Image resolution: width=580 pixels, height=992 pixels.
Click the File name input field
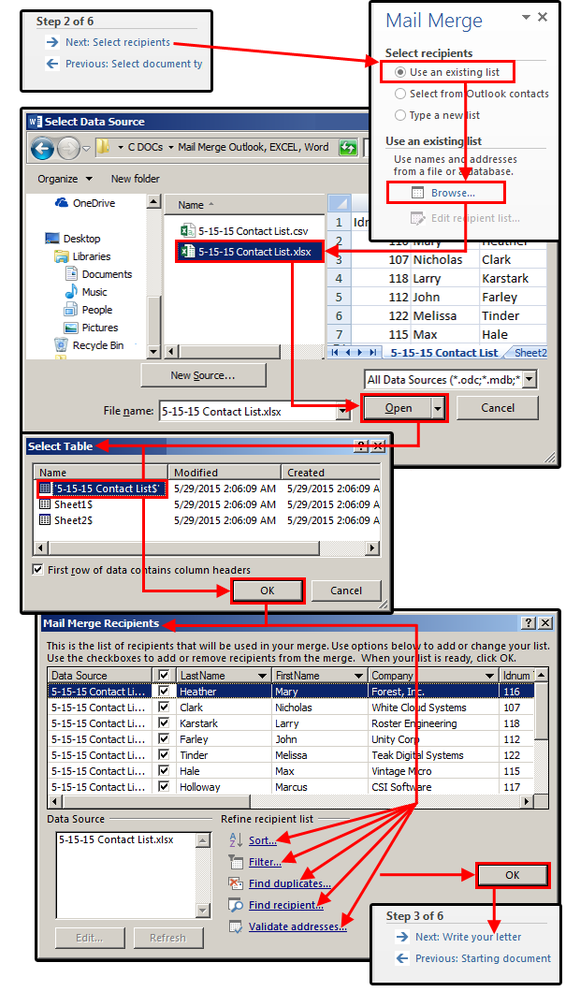(248, 411)
